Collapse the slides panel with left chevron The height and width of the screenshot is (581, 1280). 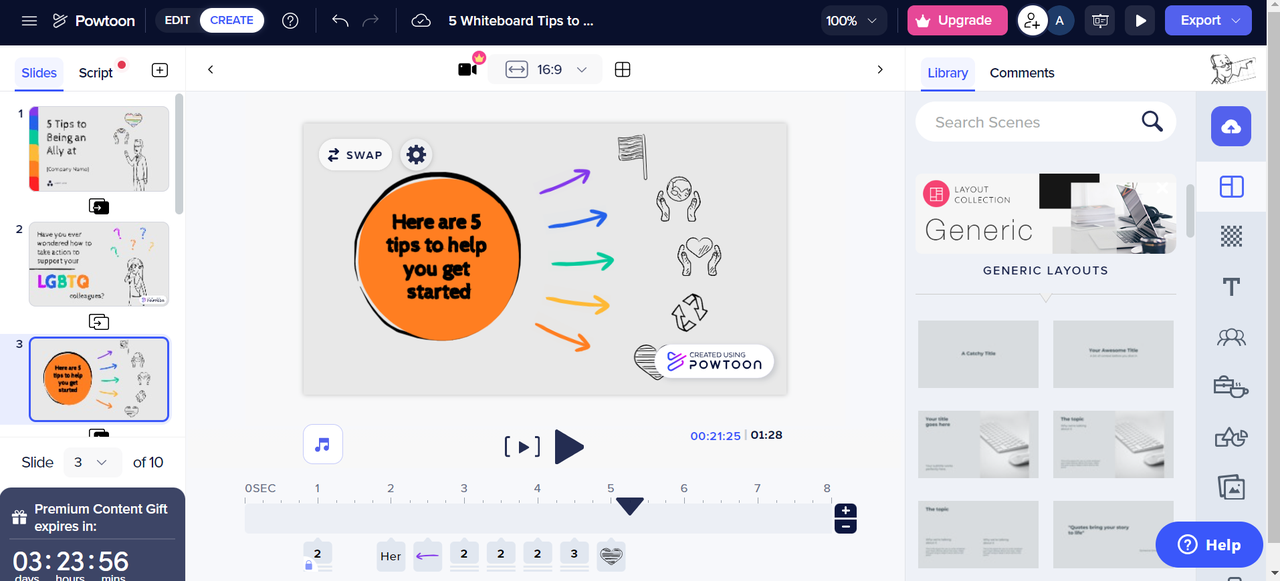[211, 70]
